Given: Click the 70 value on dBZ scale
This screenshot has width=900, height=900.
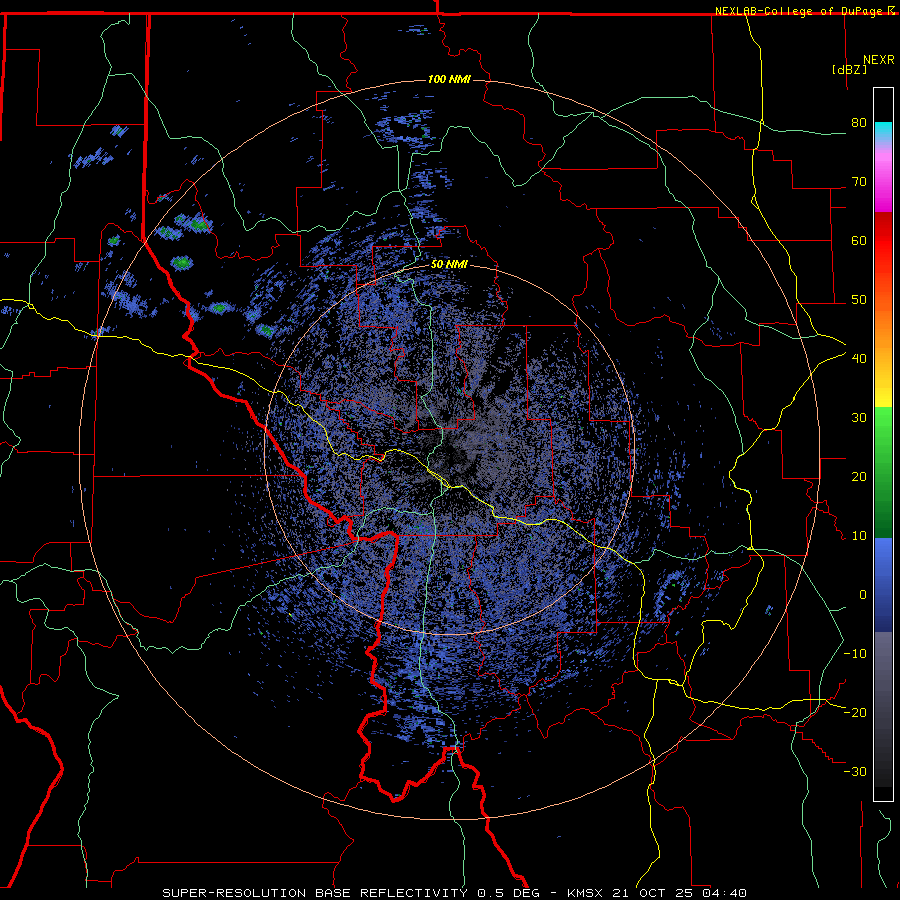Looking at the screenshot, I should click(x=859, y=182).
